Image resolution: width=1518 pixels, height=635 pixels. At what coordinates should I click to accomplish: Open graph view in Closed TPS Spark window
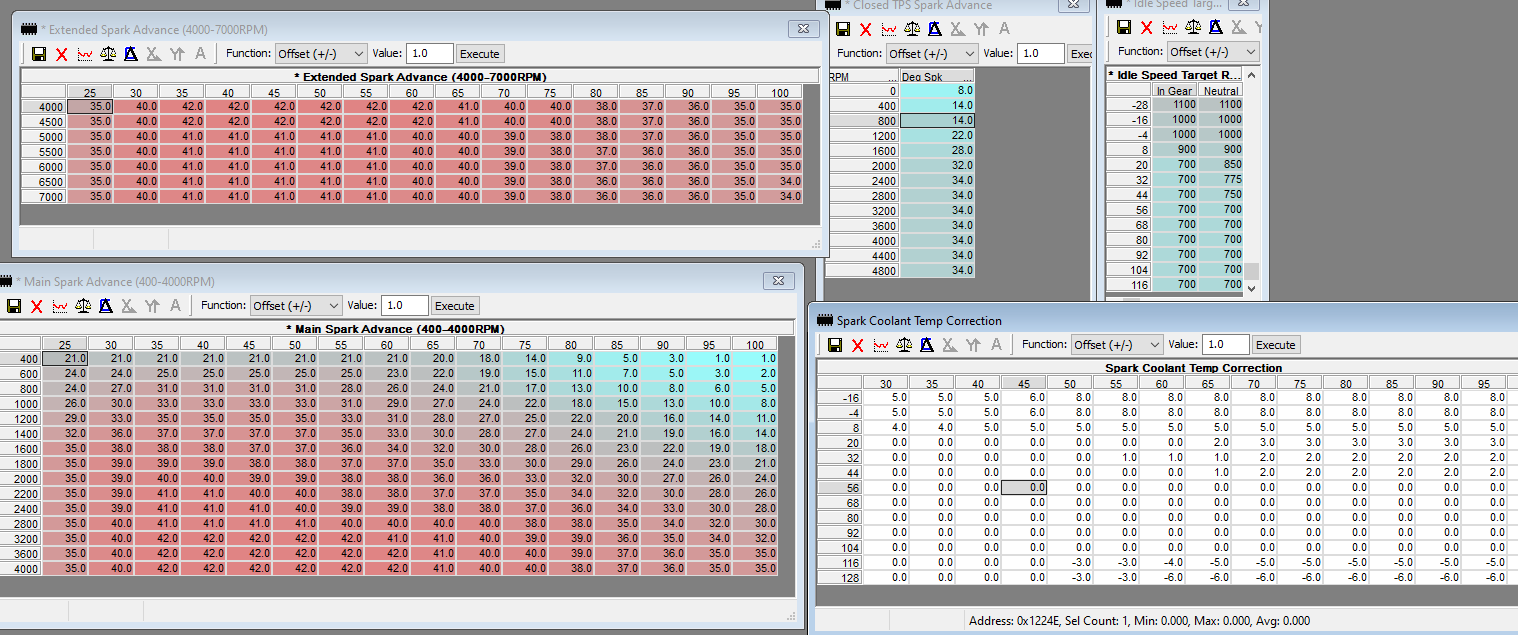[889, 30]
